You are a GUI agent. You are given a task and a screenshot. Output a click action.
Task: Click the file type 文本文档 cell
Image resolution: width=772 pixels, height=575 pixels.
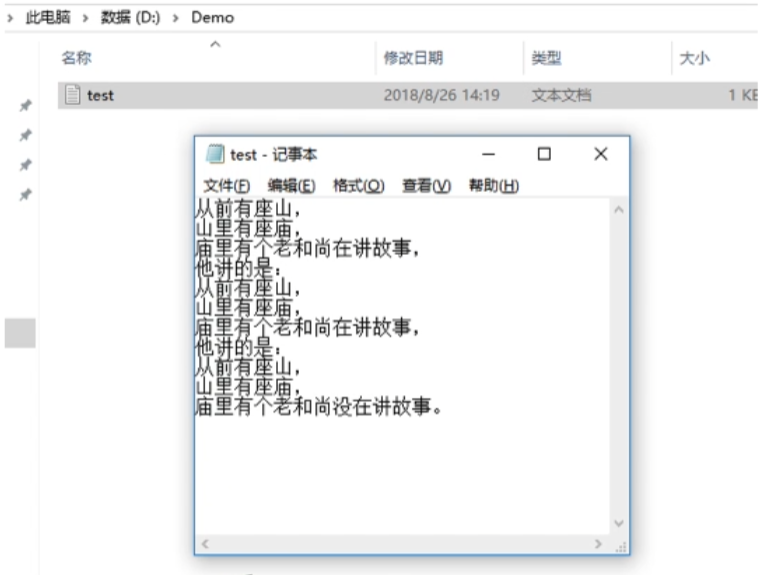pos(561,95)
